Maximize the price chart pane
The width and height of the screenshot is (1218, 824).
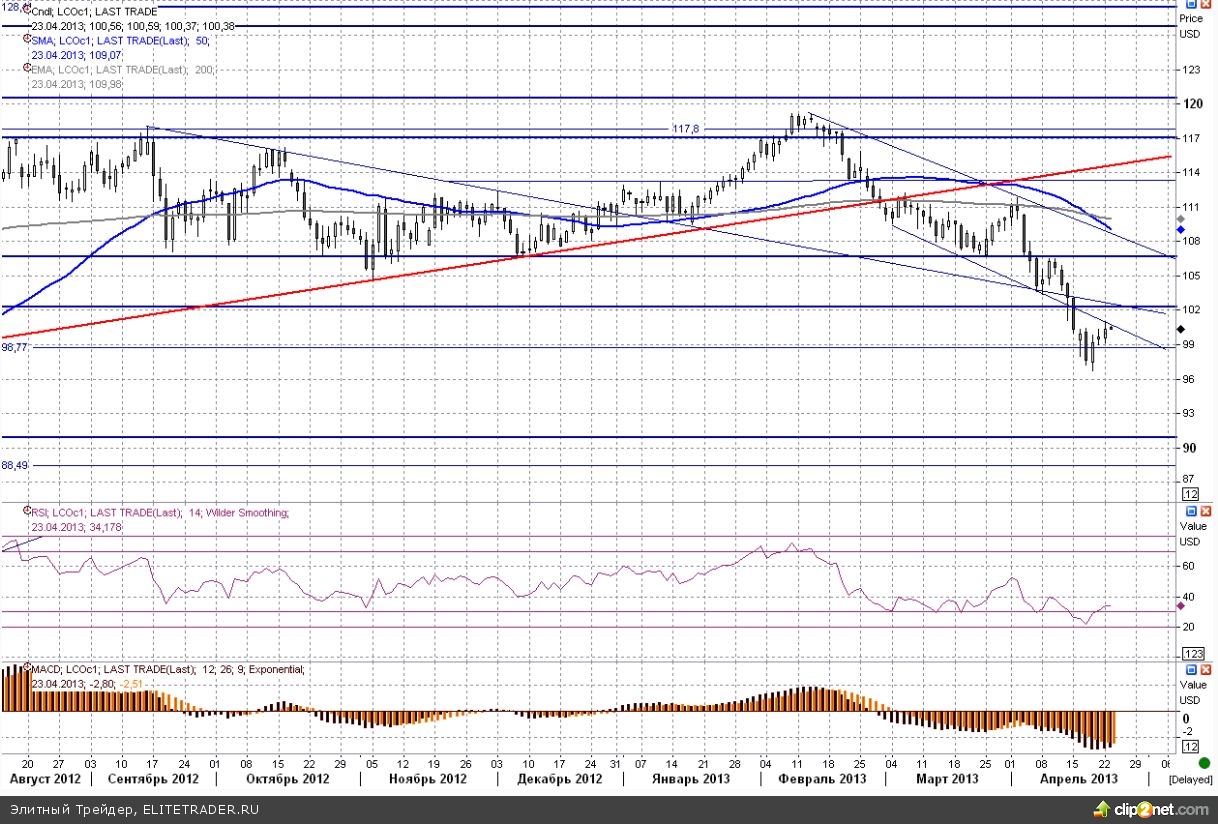(1191, 5)
